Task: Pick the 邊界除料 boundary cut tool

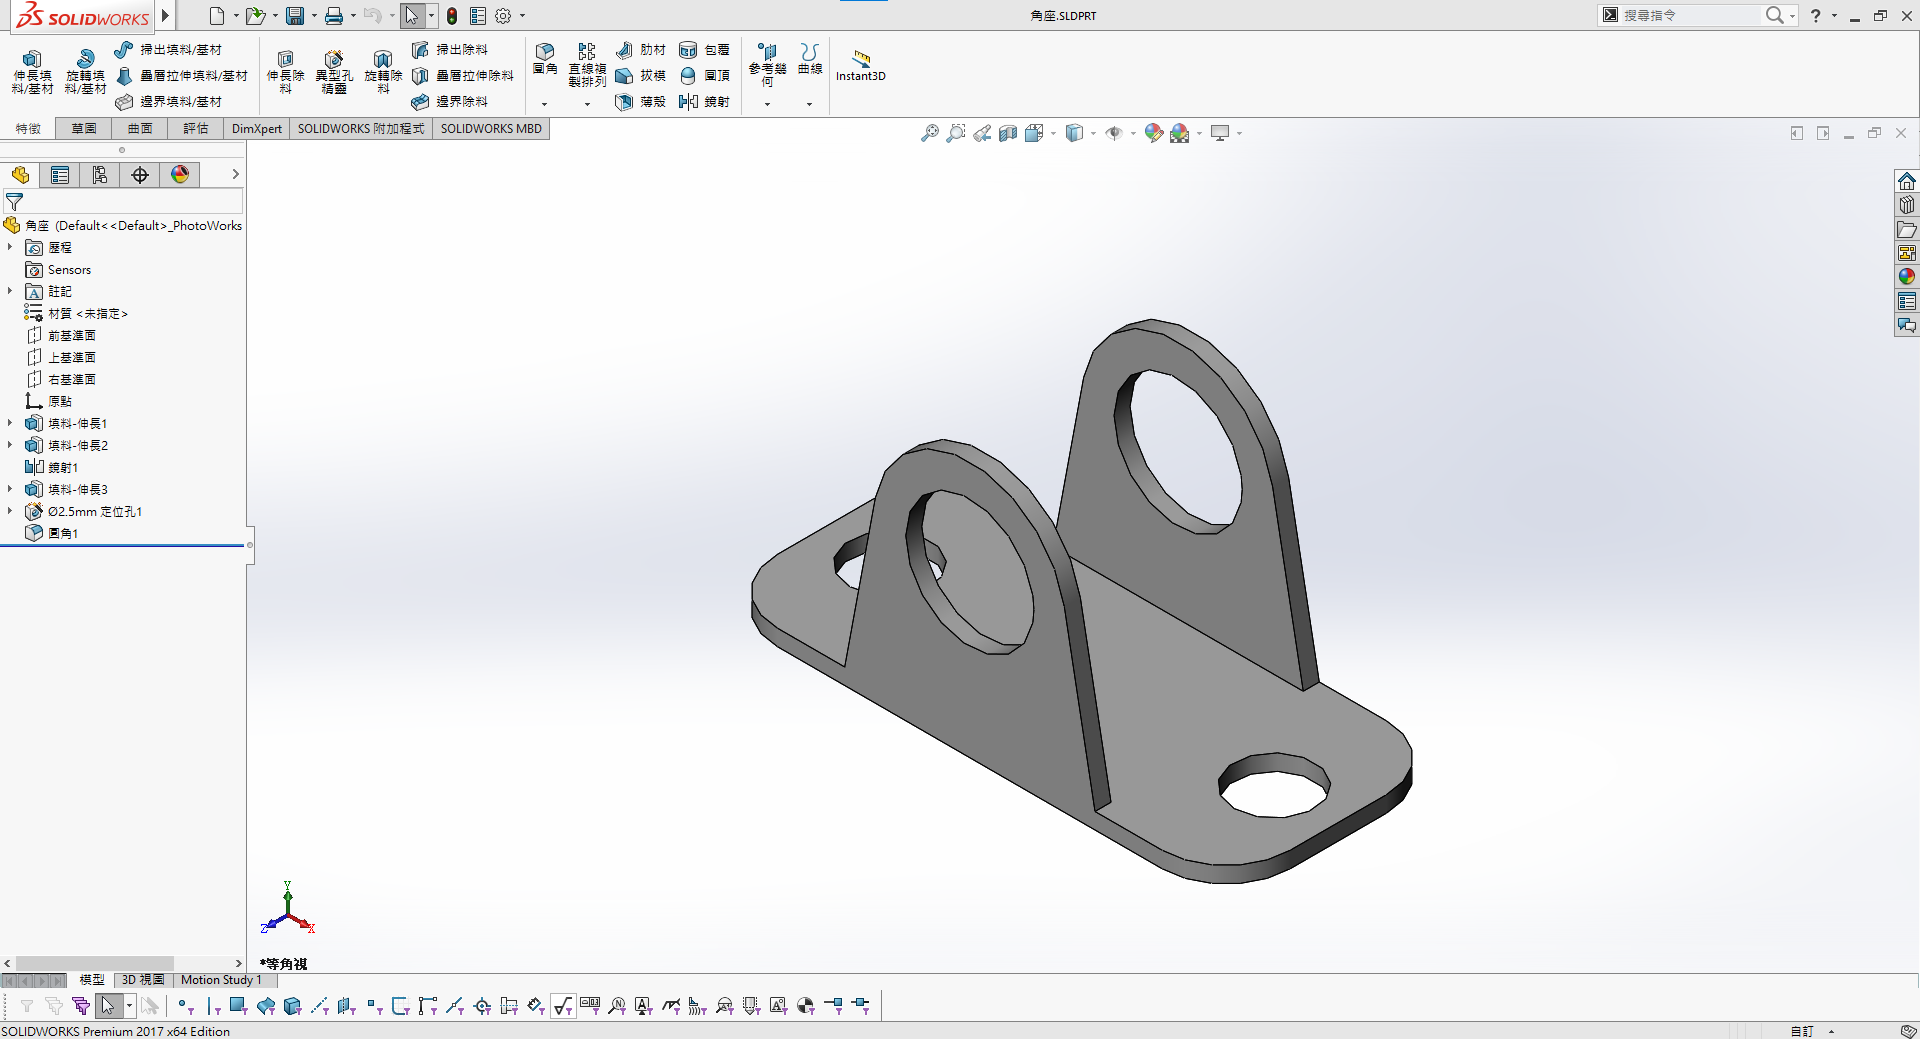Action: coord(450,102)
